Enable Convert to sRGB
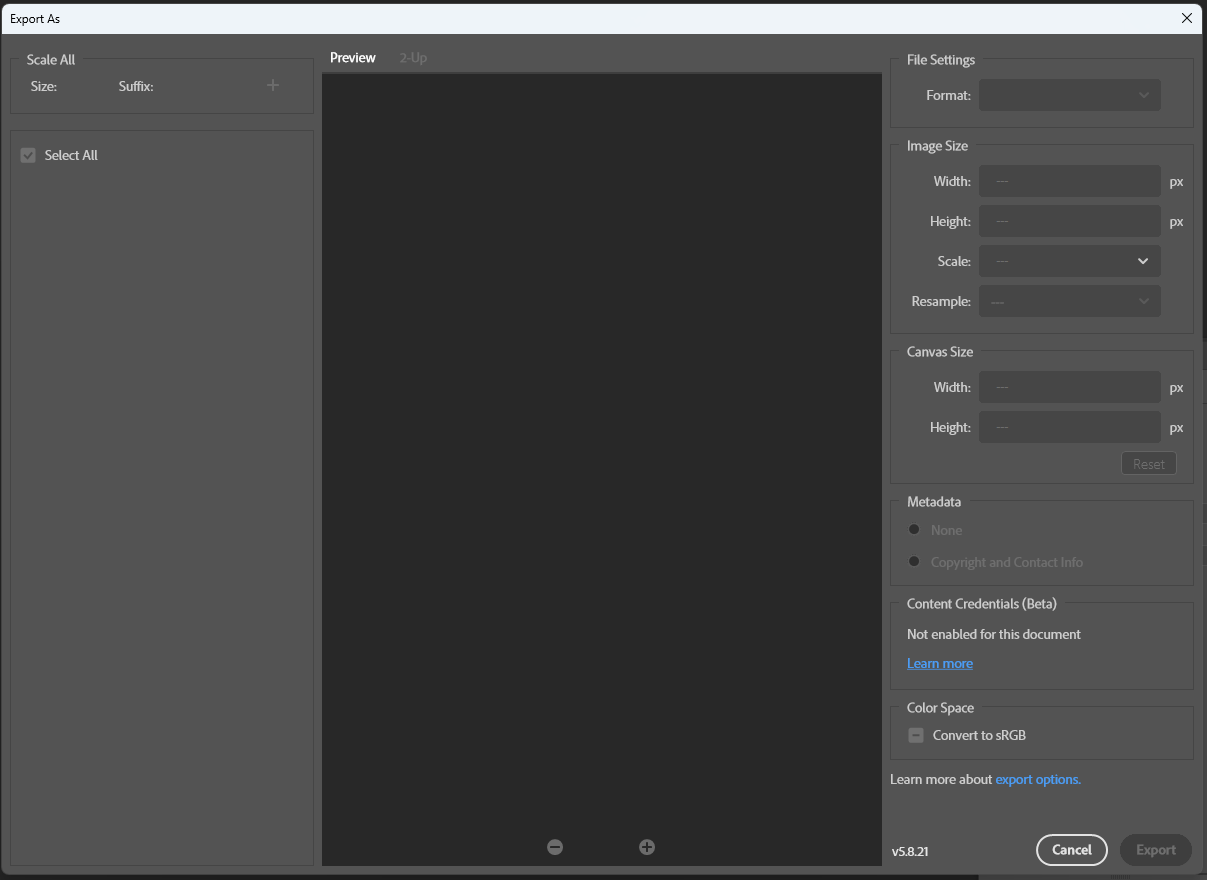Viewport: 1207px width, 880px height. (915, 735)
